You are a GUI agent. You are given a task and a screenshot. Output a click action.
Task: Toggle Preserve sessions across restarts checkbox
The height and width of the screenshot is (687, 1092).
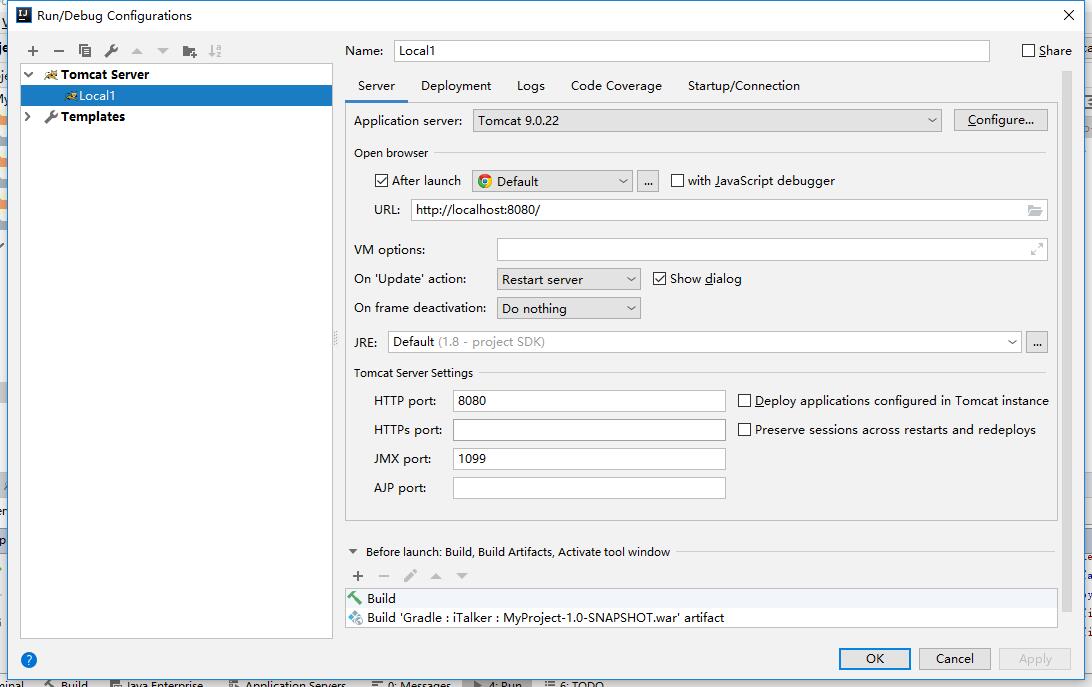pos(744,430)
